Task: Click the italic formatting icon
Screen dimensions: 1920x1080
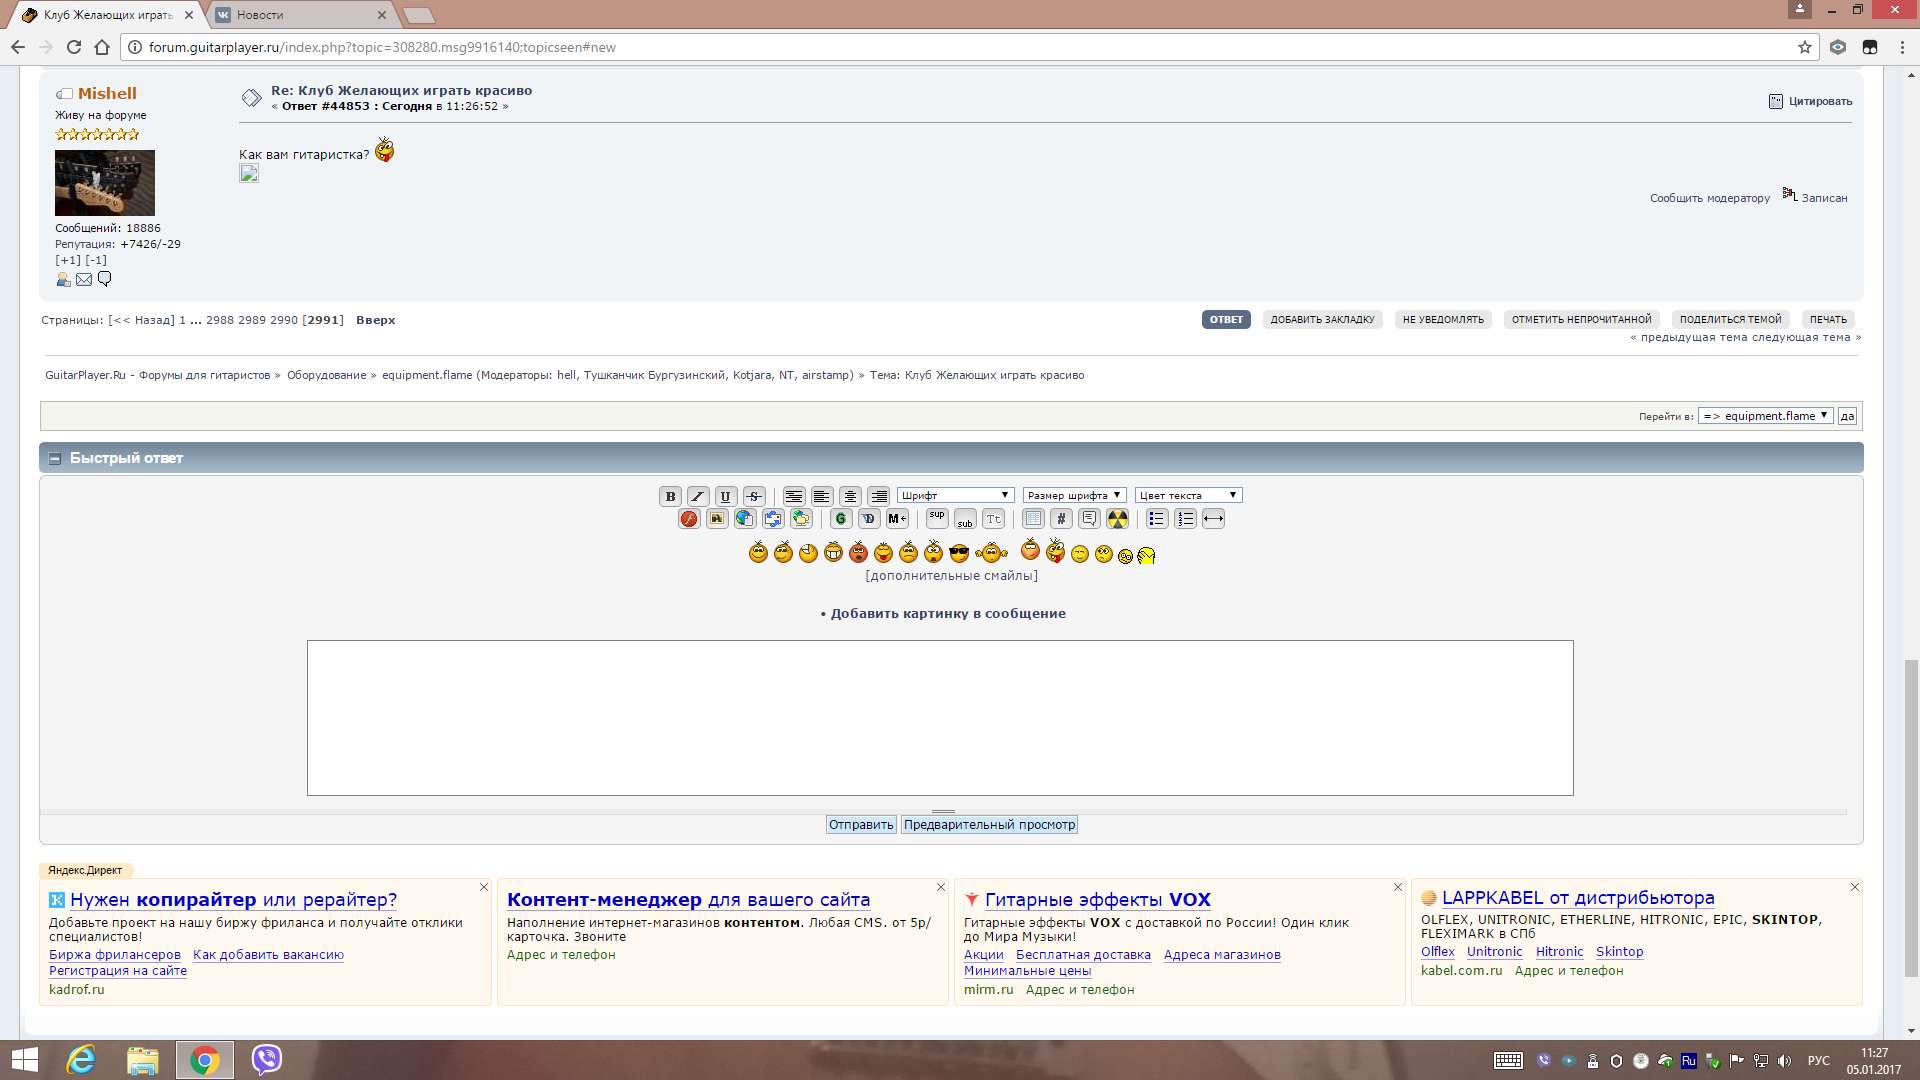Action: [698, 496]
